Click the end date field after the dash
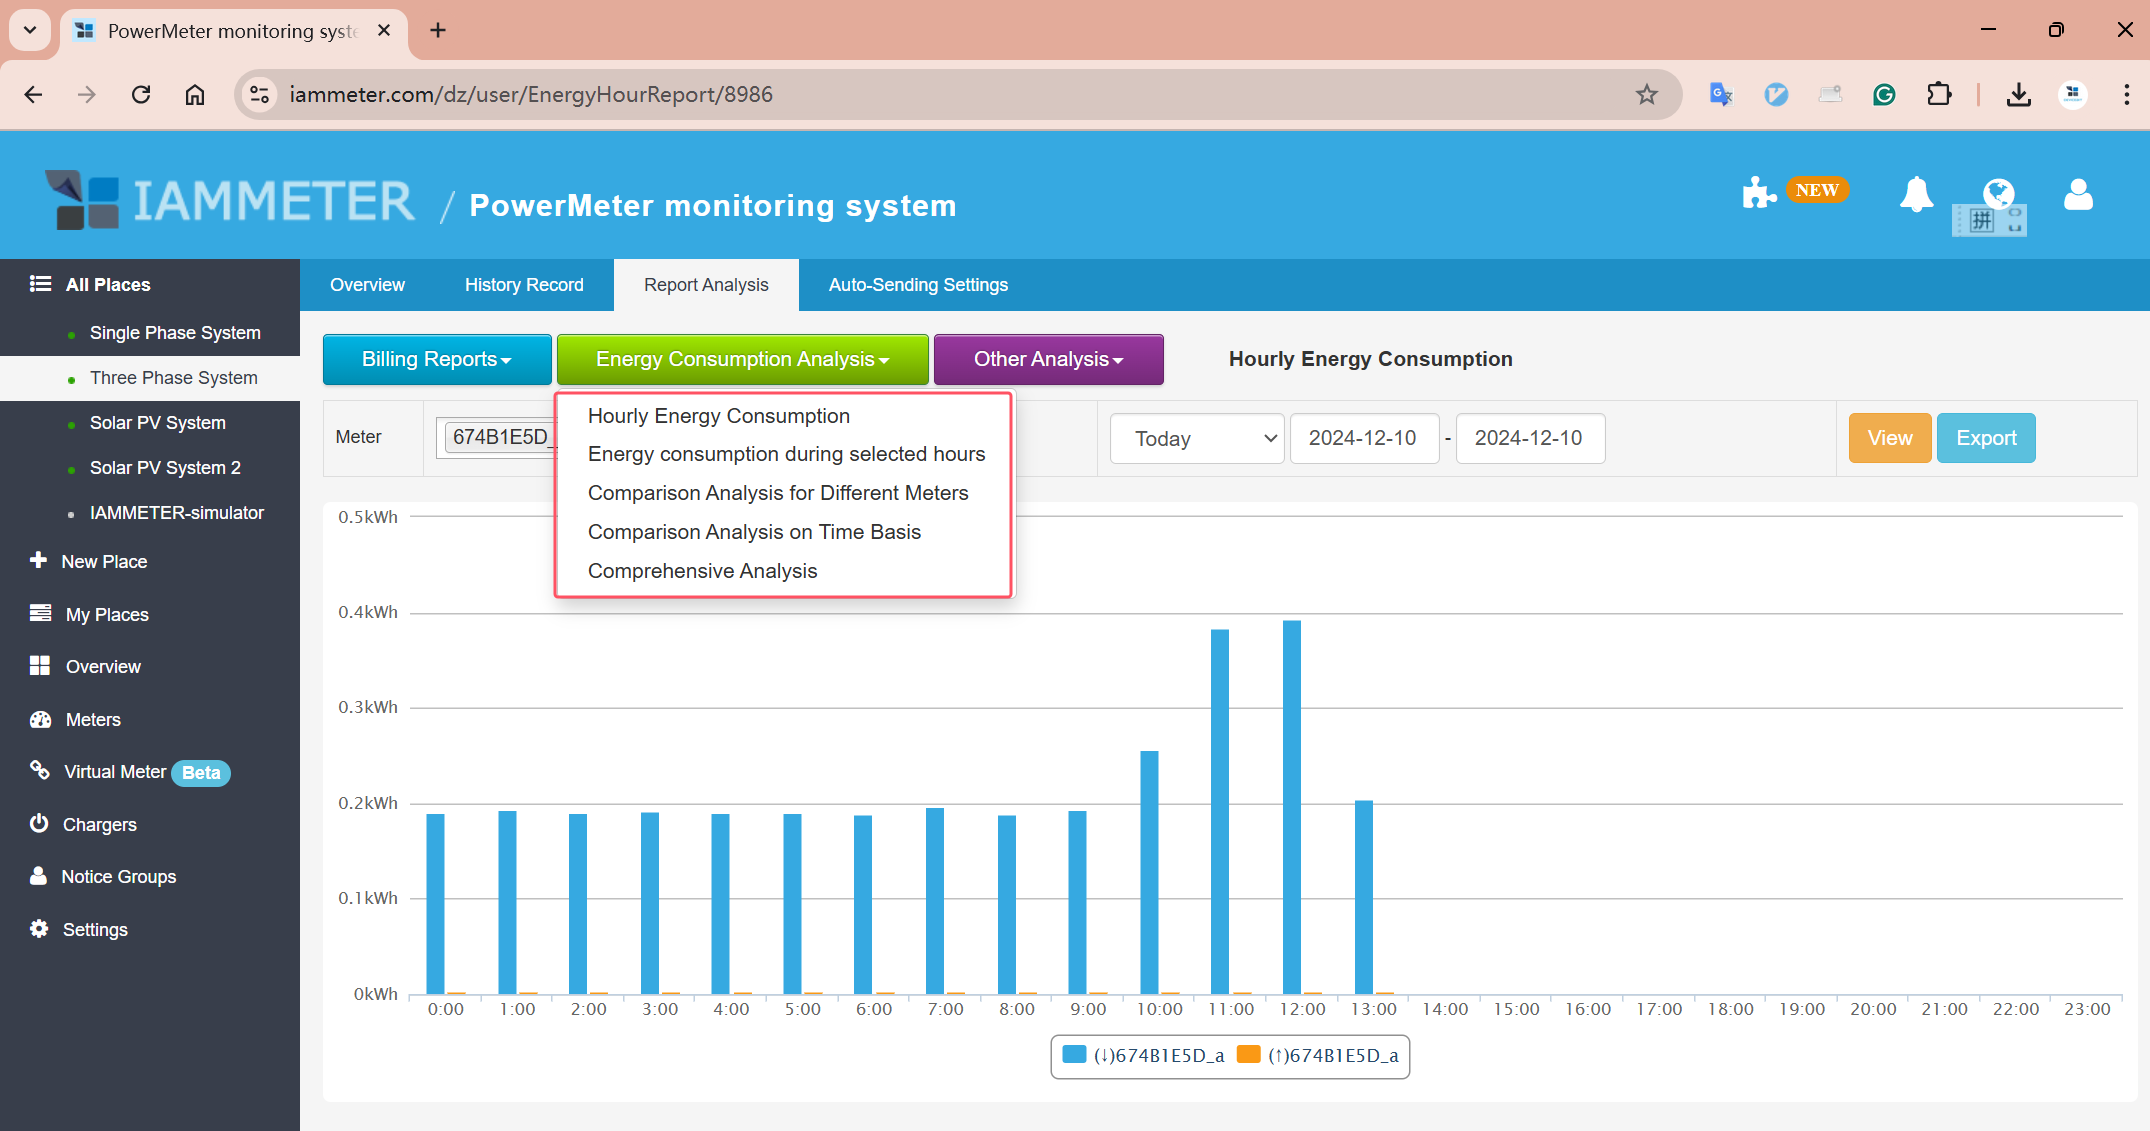 click(1530, 438)
